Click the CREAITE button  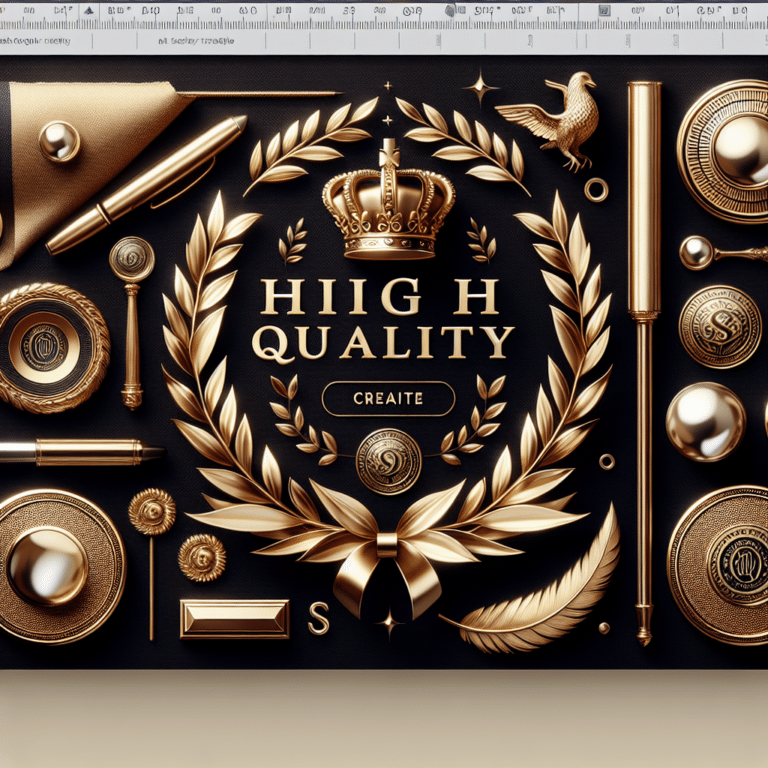click(388, 399)
